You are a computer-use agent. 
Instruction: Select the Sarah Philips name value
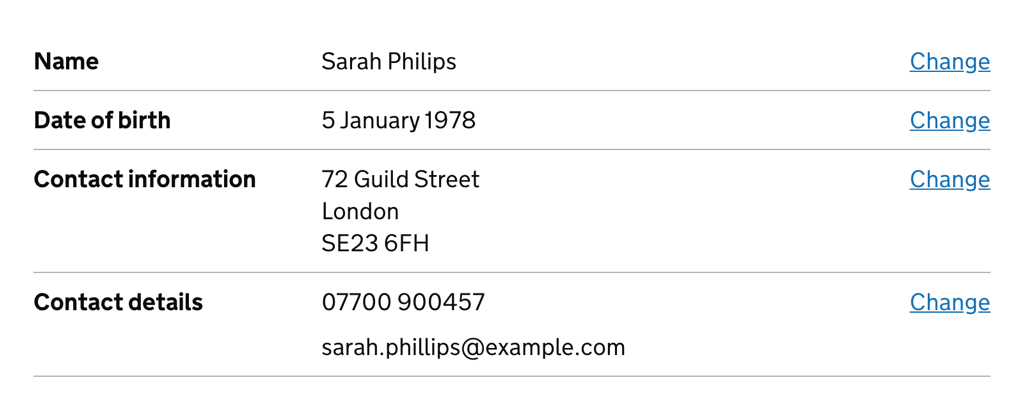pos(389,62)
